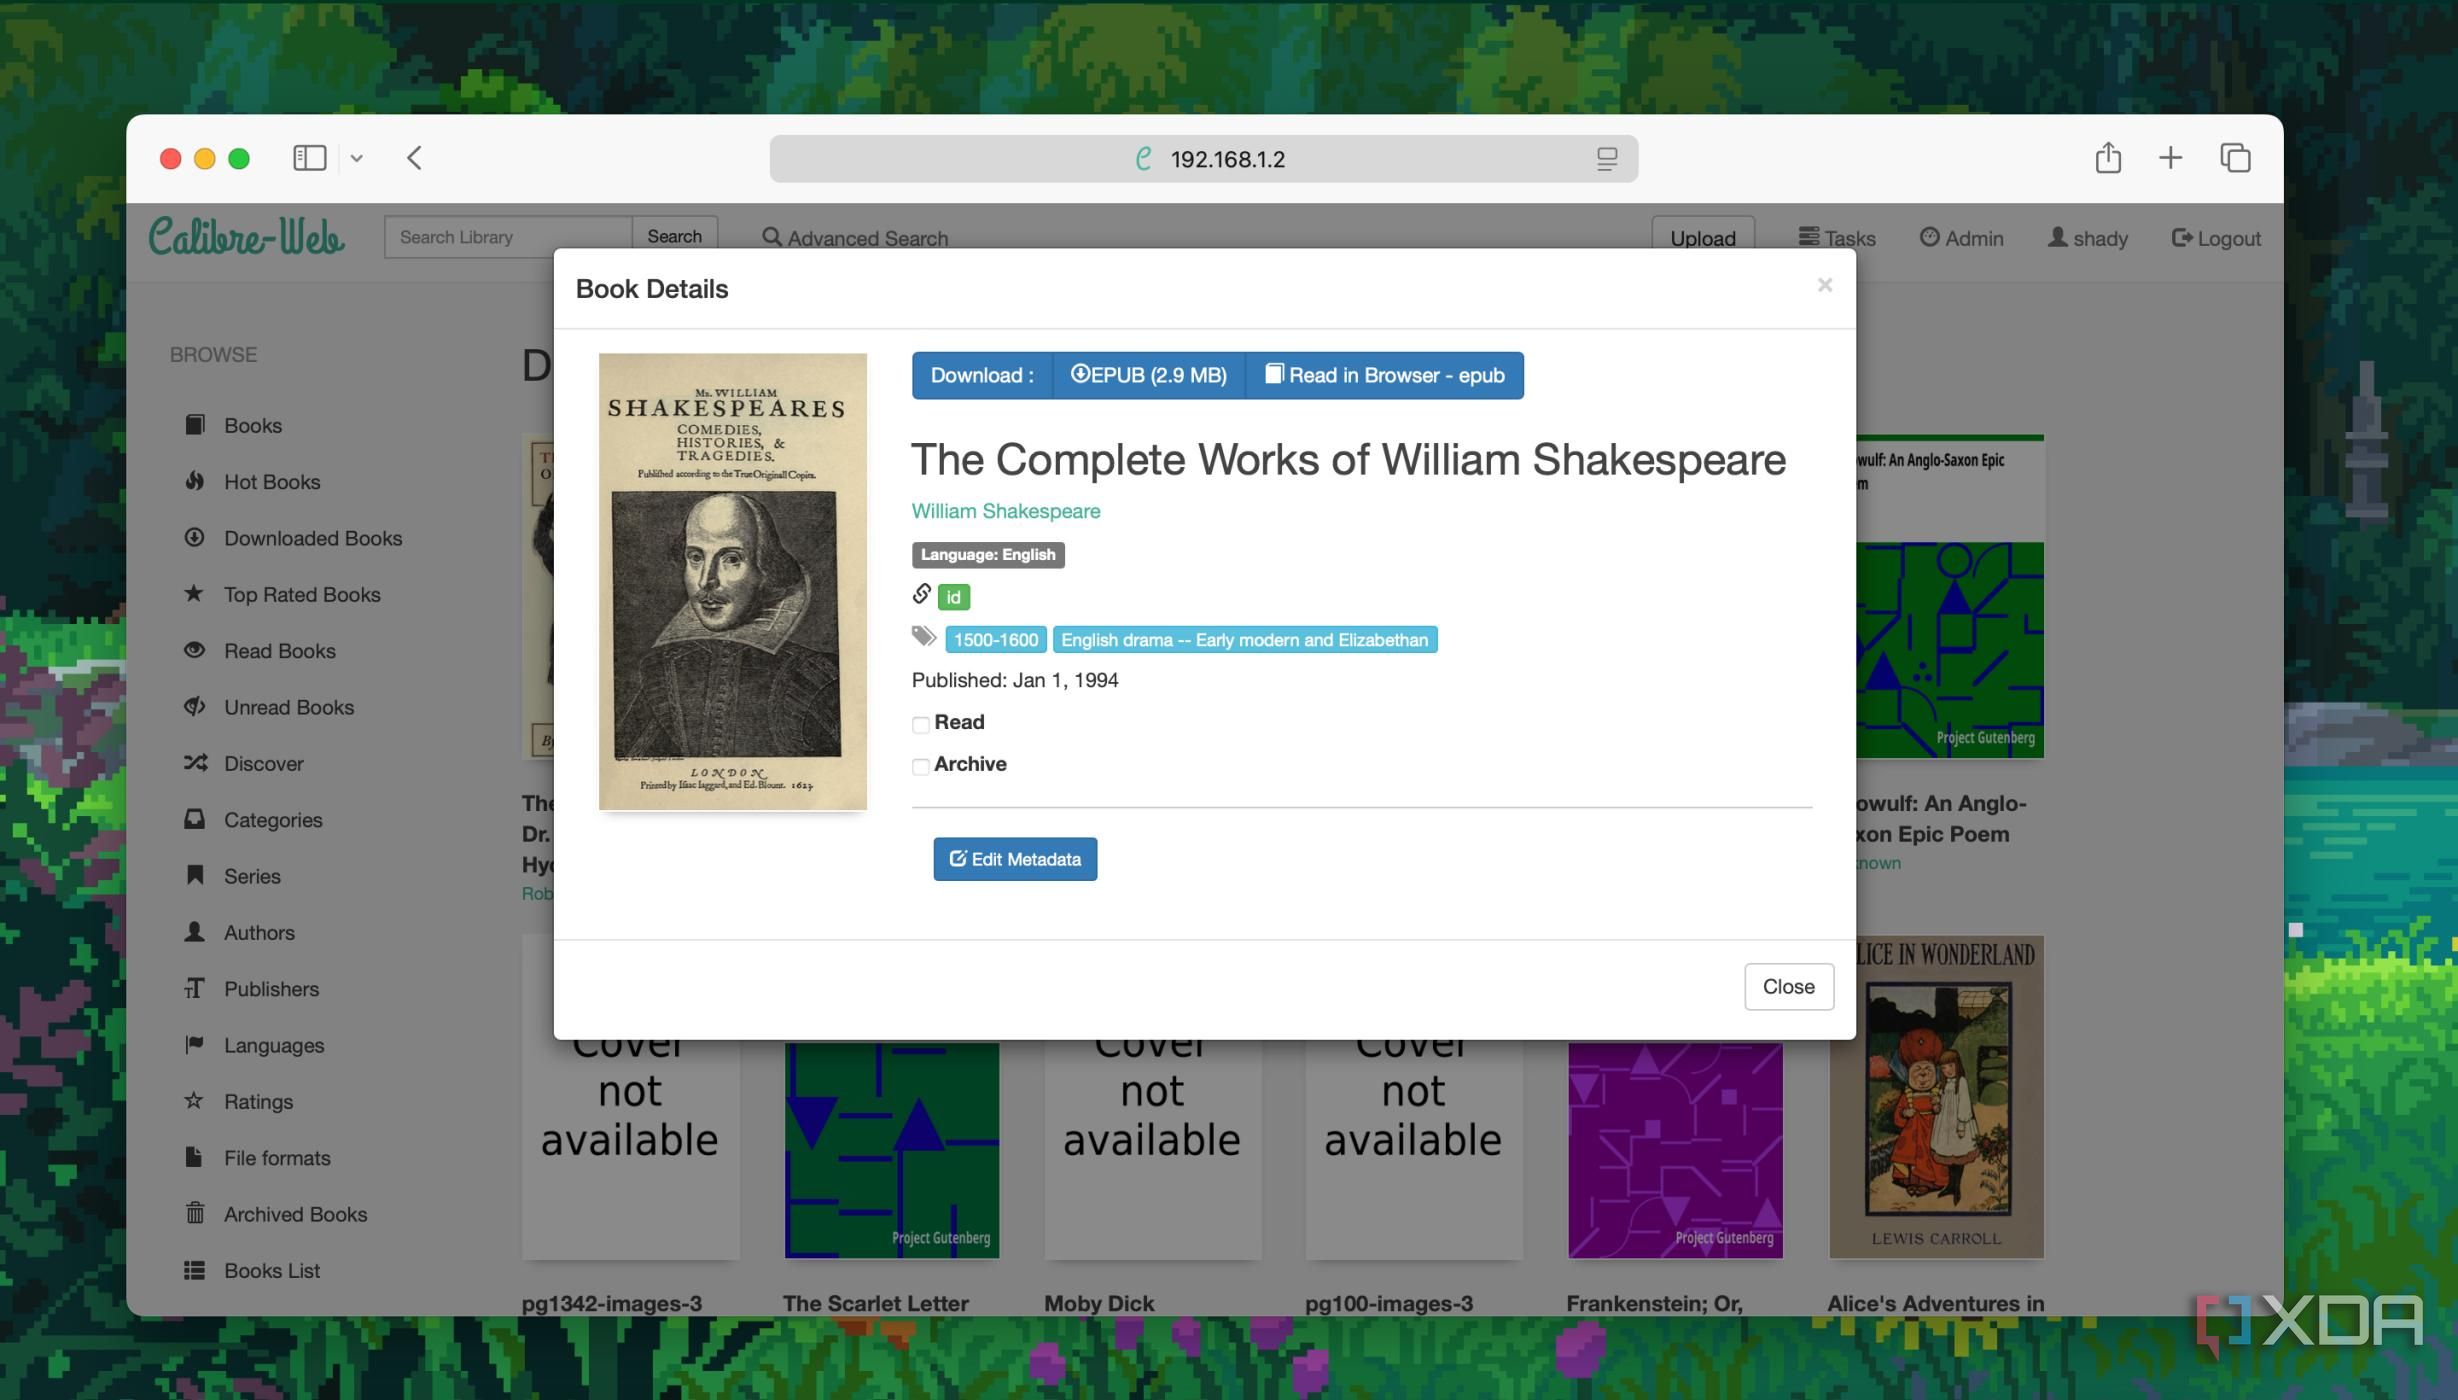2458x1400 pixels.
Task: Click the Books List table icon
Action: 195,1270
